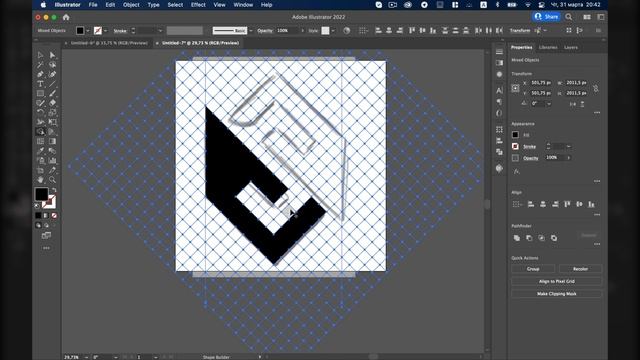The height and width of the screenshot is (360, 640).
Task: Open the Window menu
Action: pyautogui.click(x=243, y=5)
